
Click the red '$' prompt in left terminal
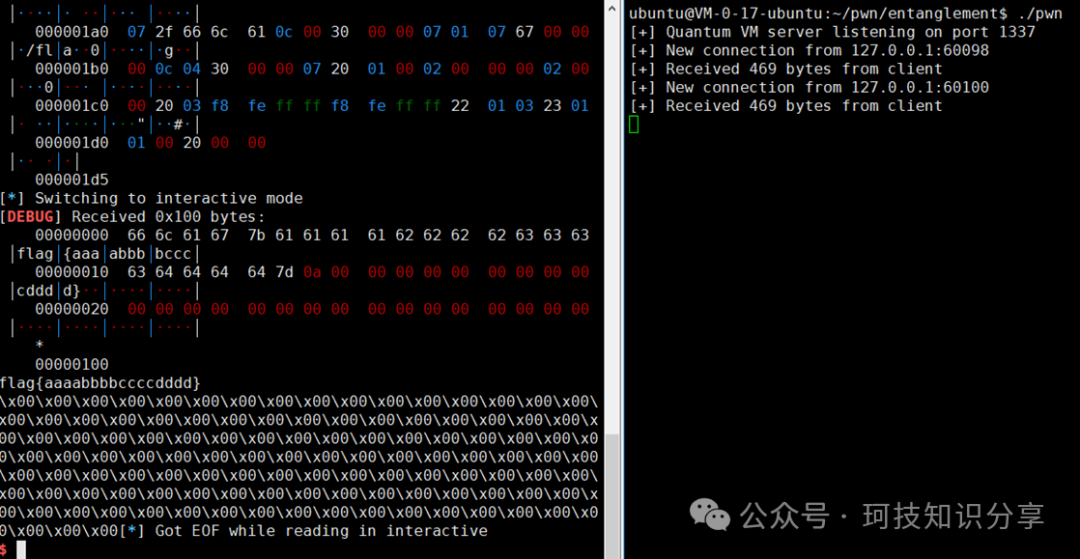click(4, 549)
